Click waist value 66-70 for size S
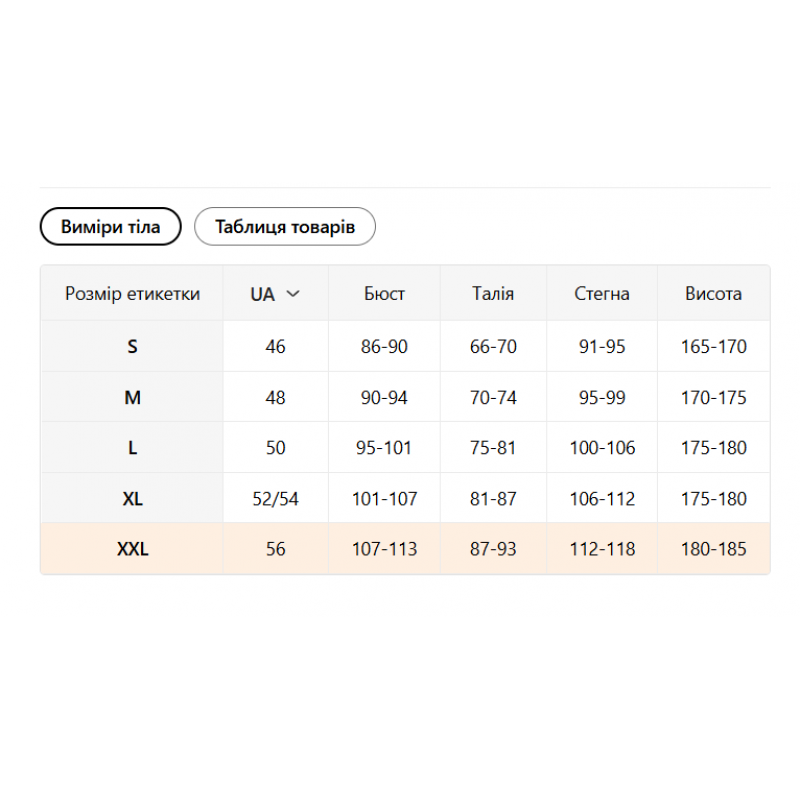This screenshot has width=800, height=800. click(493, 346)
